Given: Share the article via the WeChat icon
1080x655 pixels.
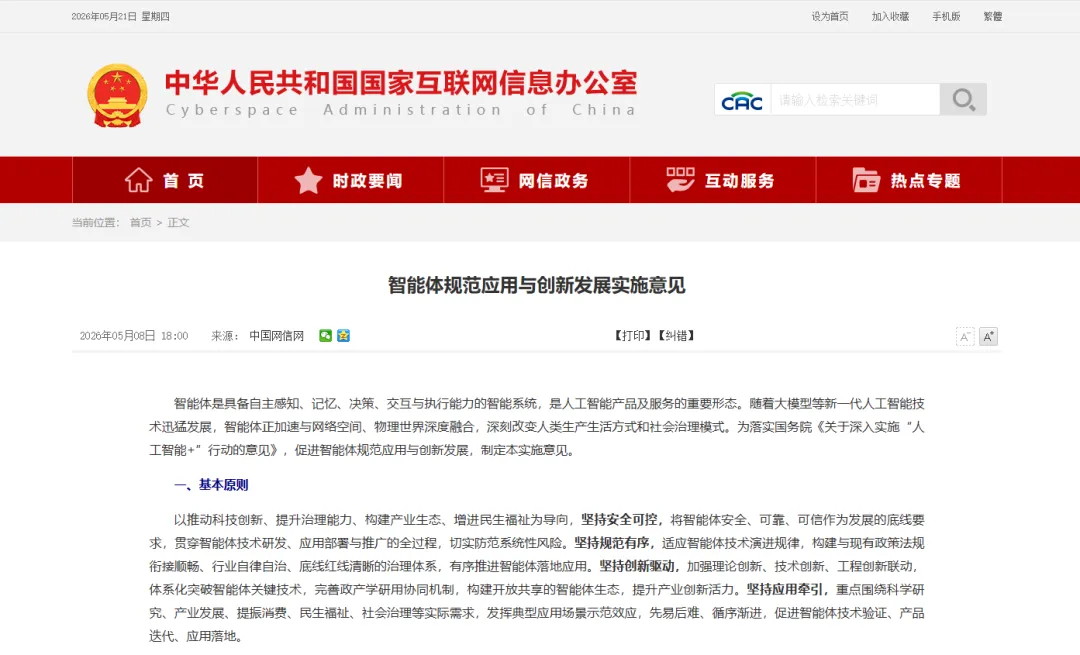Looking at the screenshot, I should (326, 335).
